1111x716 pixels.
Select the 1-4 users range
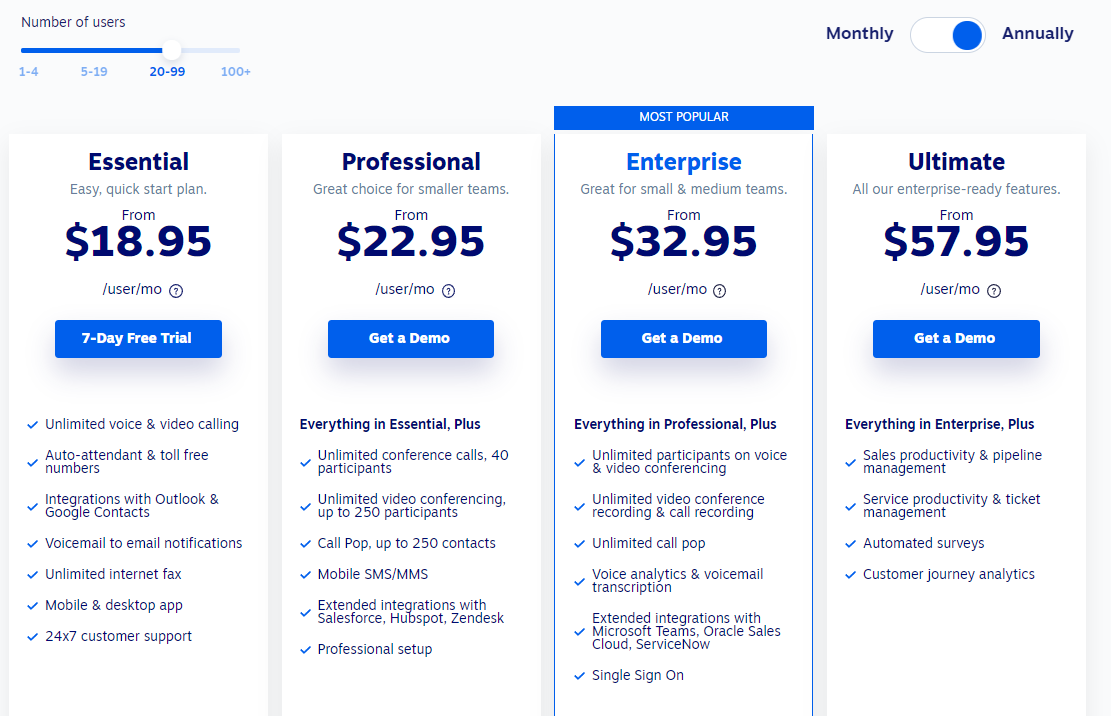(x=28, y=72)
